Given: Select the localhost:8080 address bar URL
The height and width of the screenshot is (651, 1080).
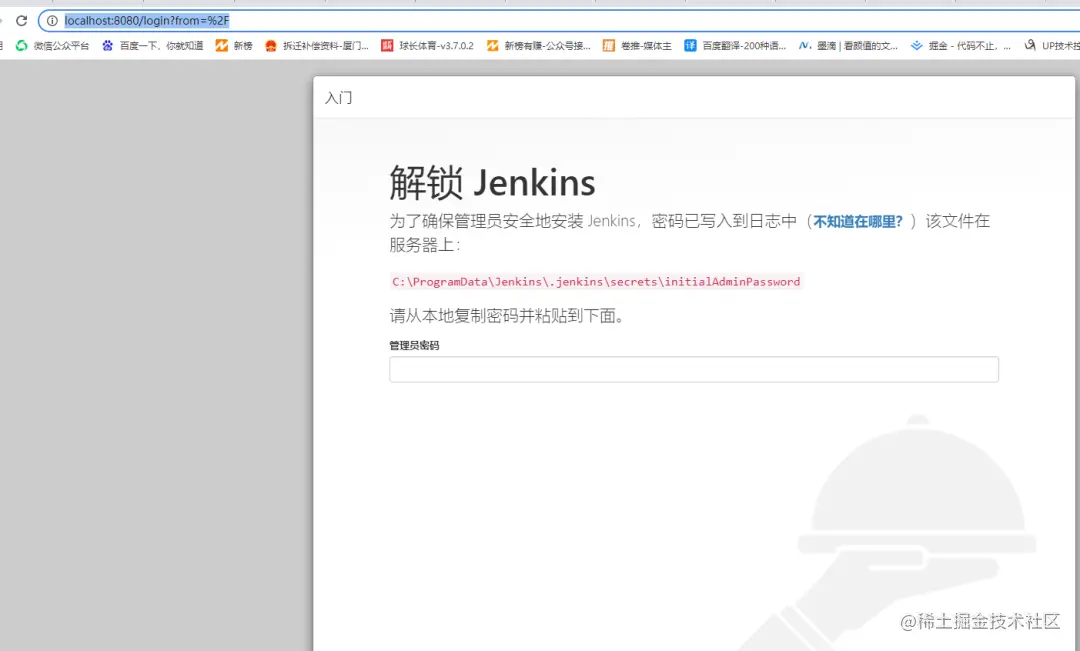Looking at the screenshot, I should point(147,21).
